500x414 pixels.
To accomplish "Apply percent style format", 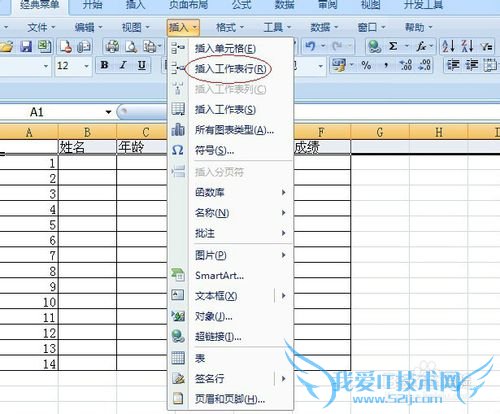I will (x=366, y=65).
